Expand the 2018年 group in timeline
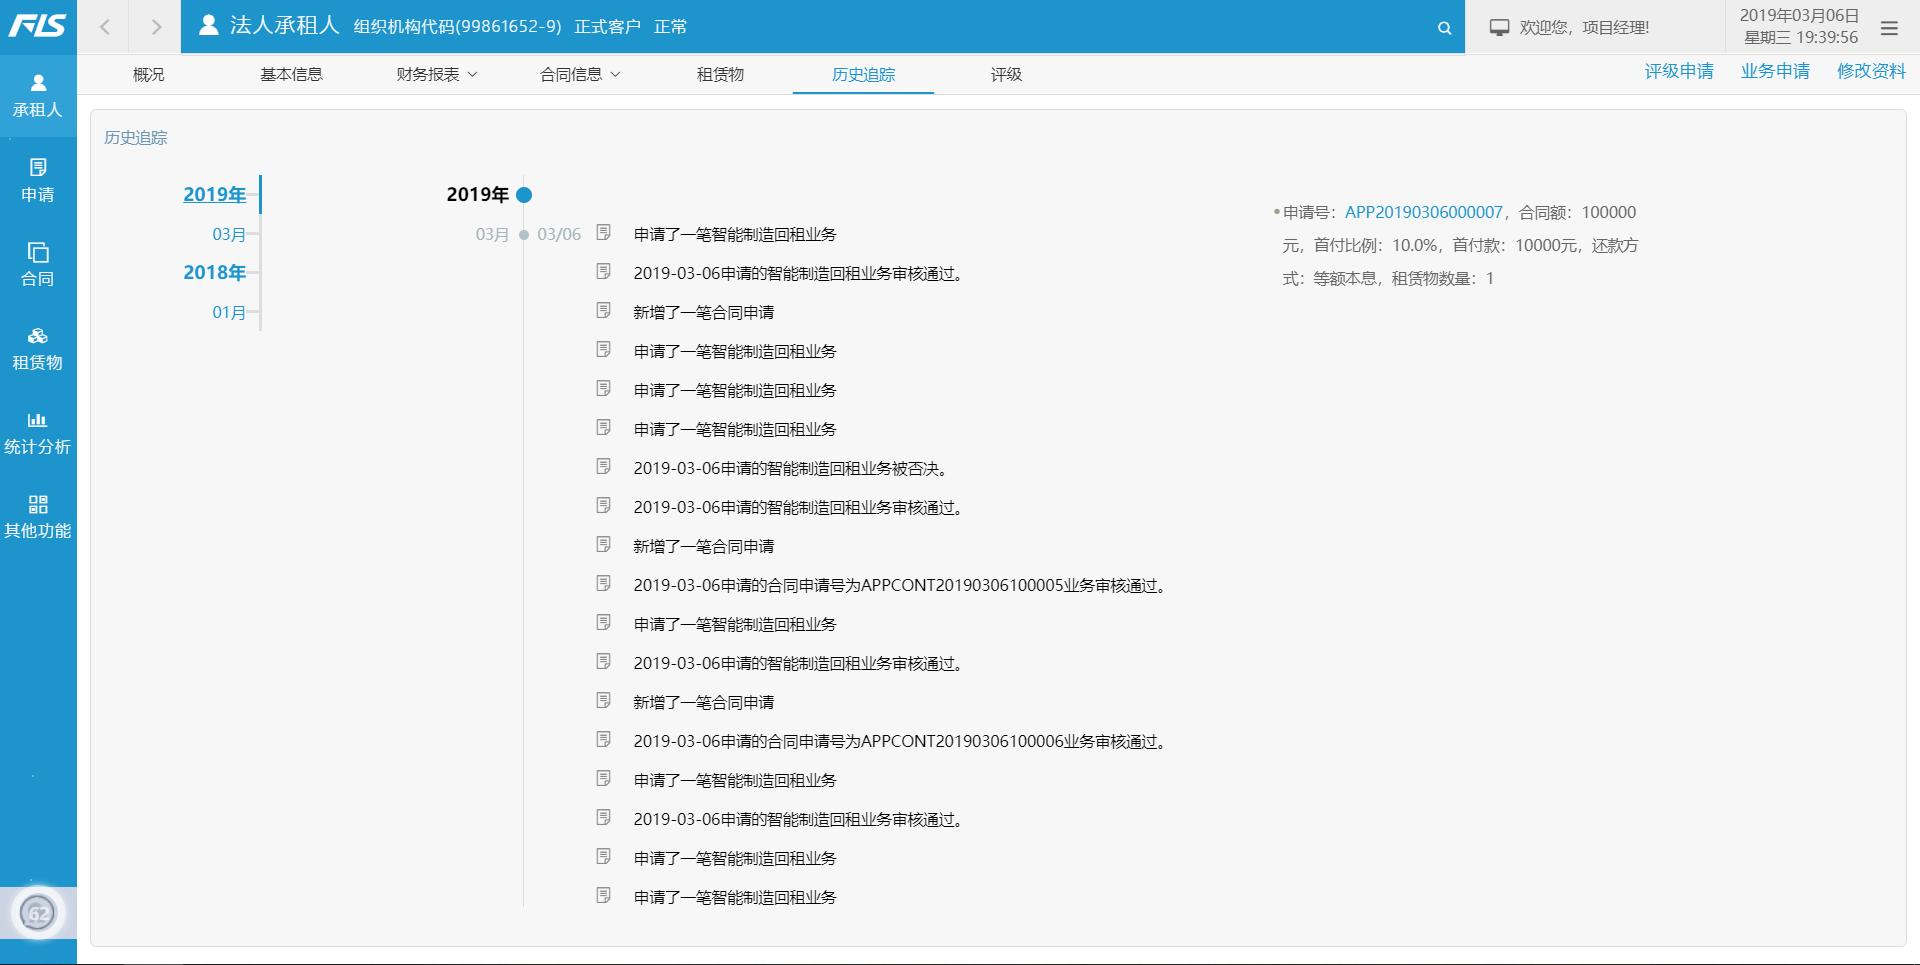The image size is (1920, 965). [215, 272]
